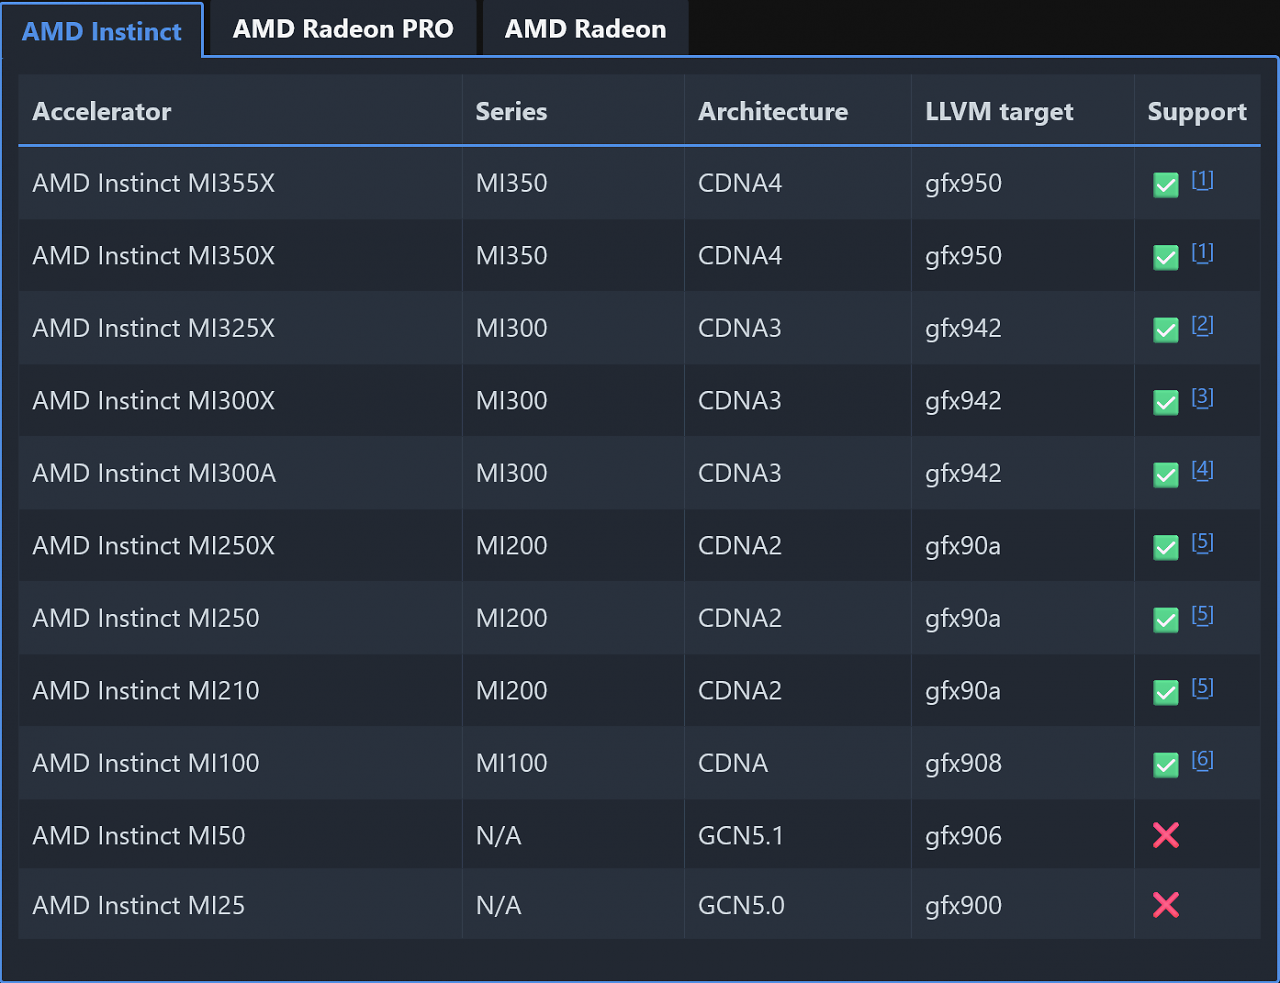The image size is (1280, 983).
Task: Select the AMD Instinct tab
Action: click(103, 31)
